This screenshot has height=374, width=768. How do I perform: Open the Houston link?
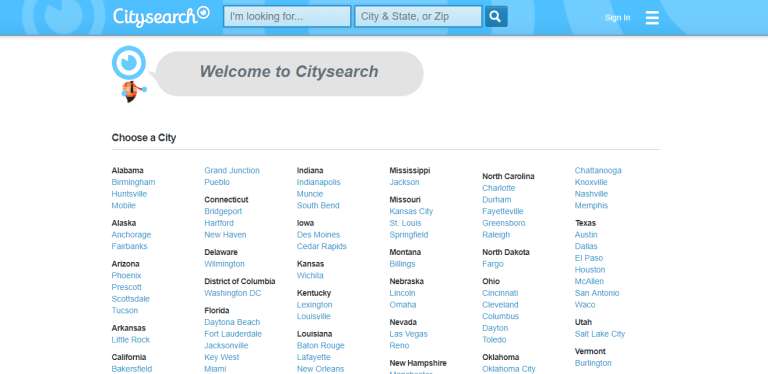click(590, 270)
